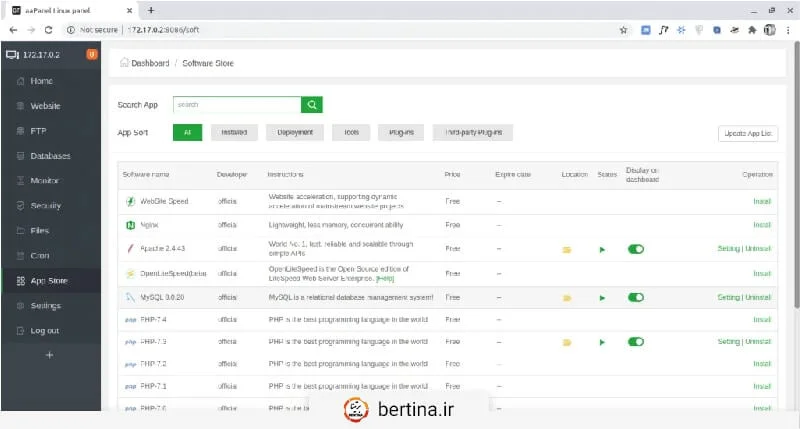Open Apache 2.4.43 folder location icon
Screen dimensions: 800x429
click(x=566, y=249)
